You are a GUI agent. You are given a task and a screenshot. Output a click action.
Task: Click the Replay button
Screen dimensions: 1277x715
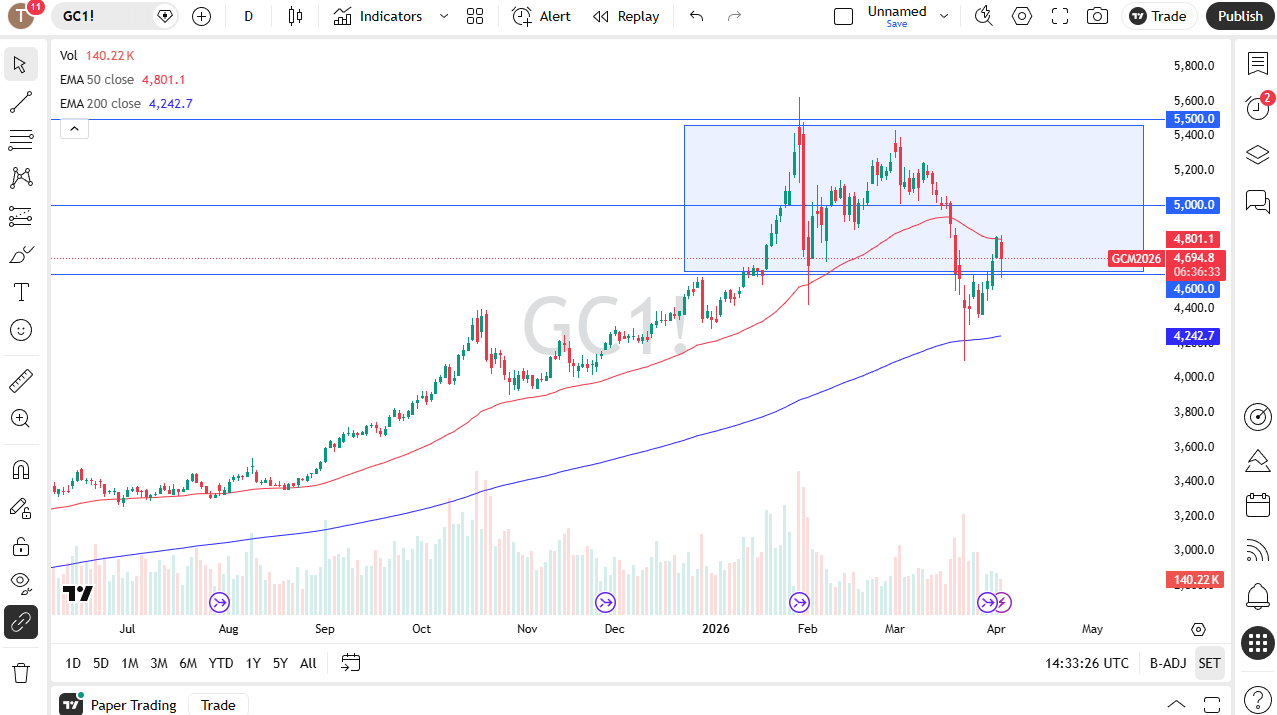pos(626,16)
